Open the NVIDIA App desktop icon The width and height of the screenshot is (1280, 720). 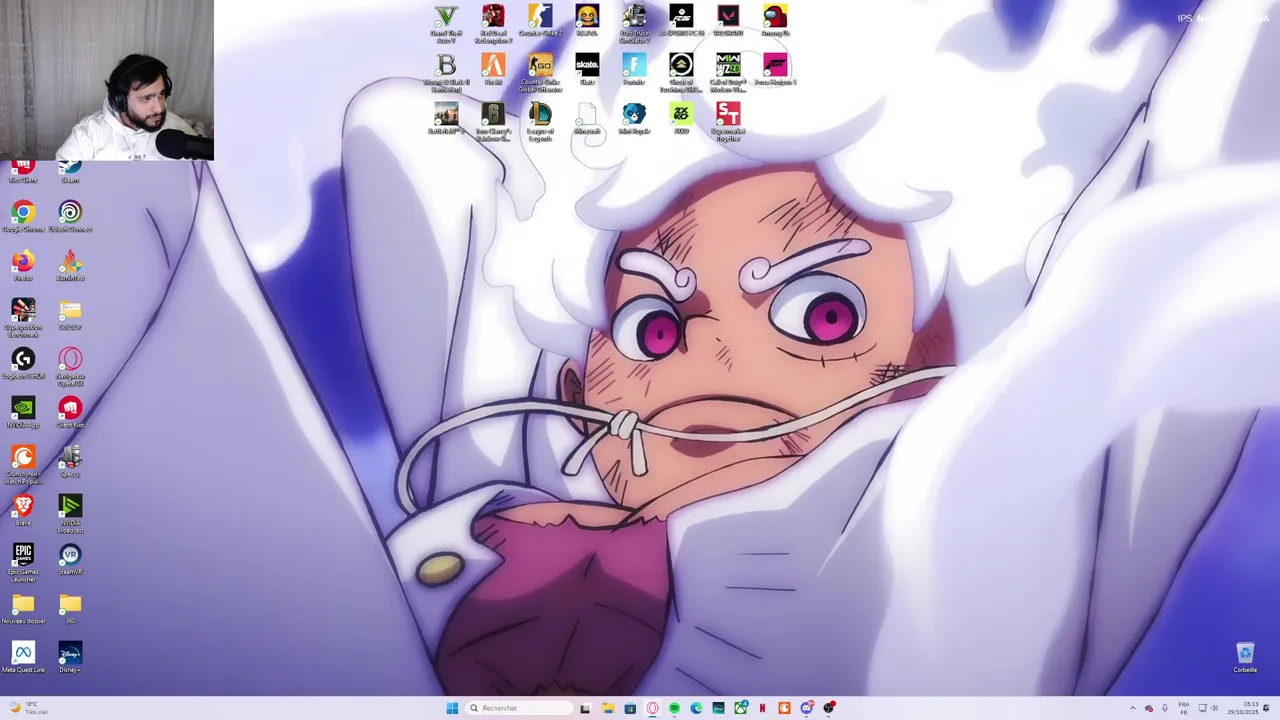tap(23, 413)
